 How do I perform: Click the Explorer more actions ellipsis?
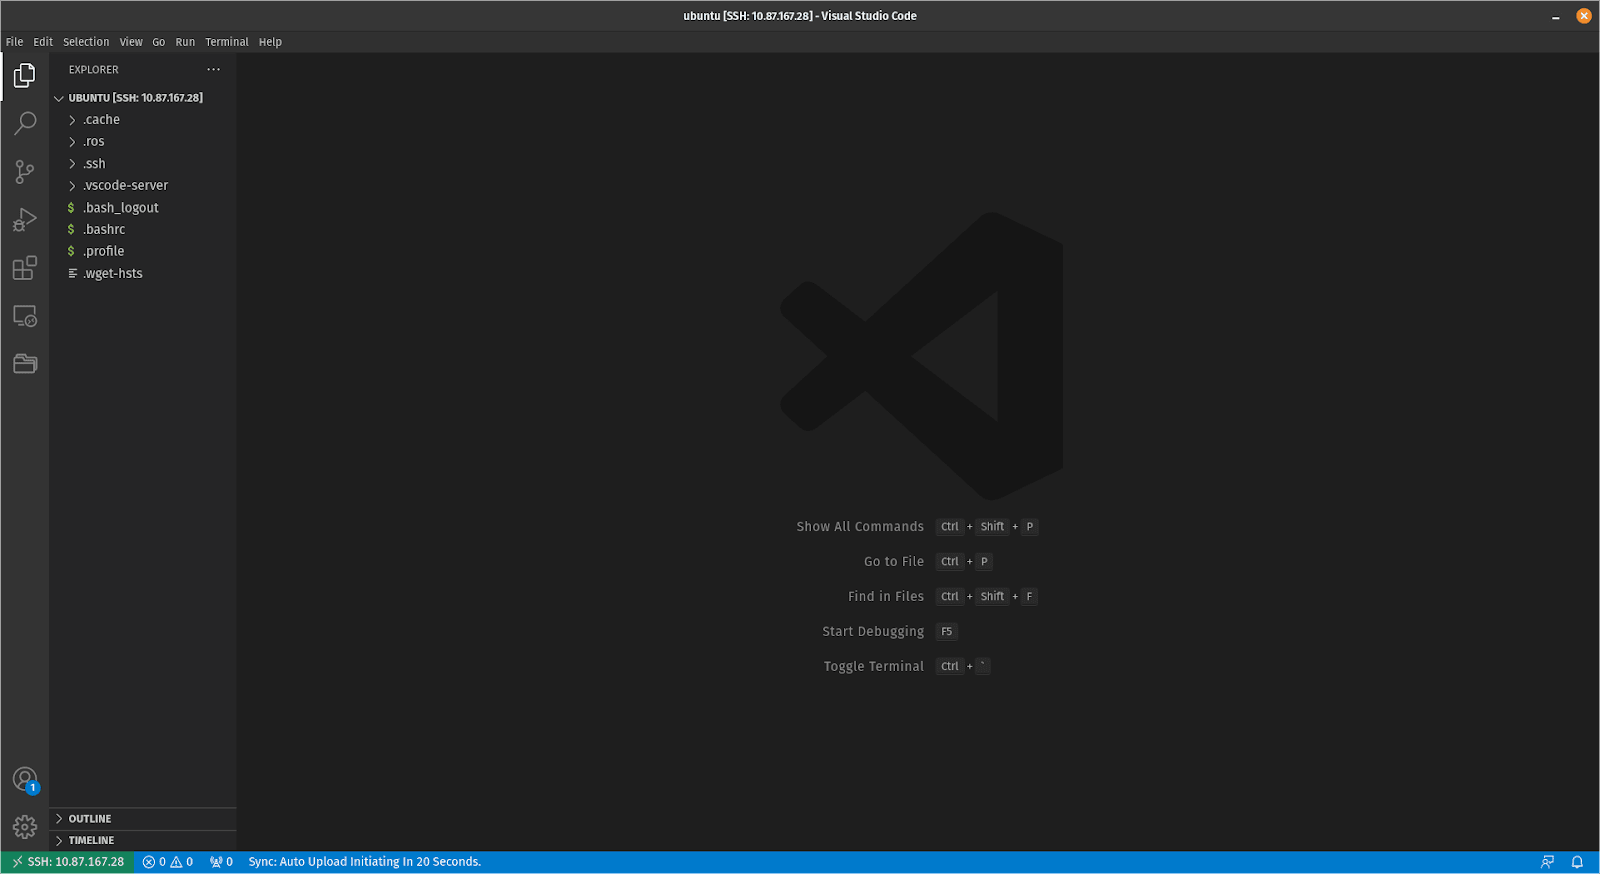[x=213, y=69]
